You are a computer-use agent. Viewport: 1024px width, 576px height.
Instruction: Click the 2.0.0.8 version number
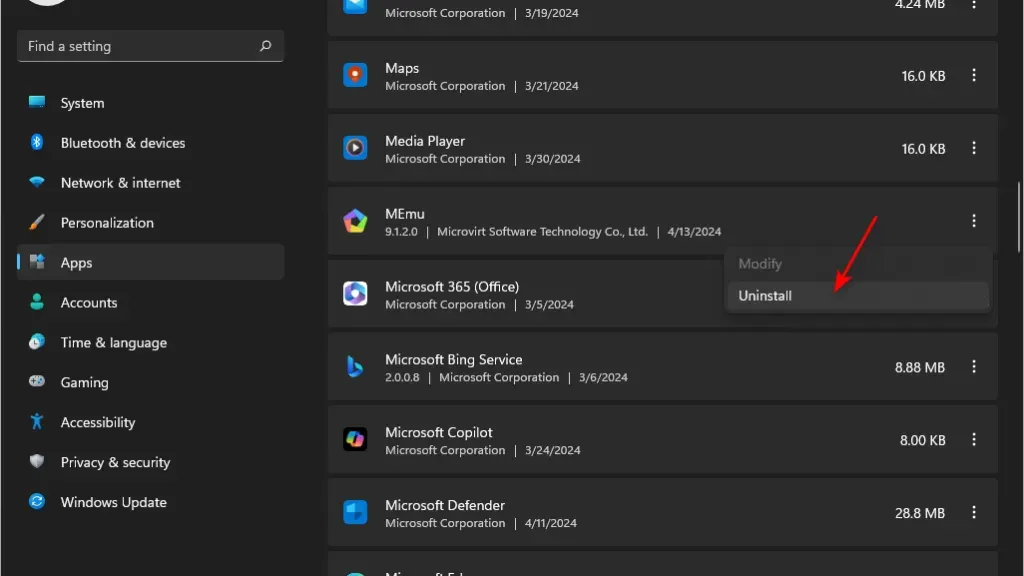(x=402, y=377)
